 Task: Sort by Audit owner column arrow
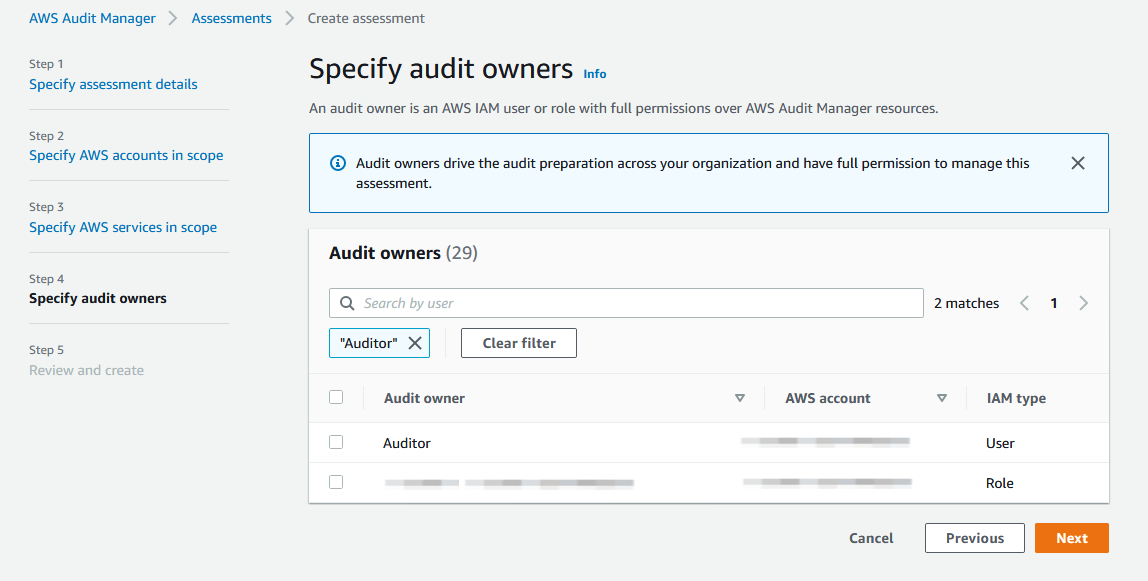[x=739, y=398]
